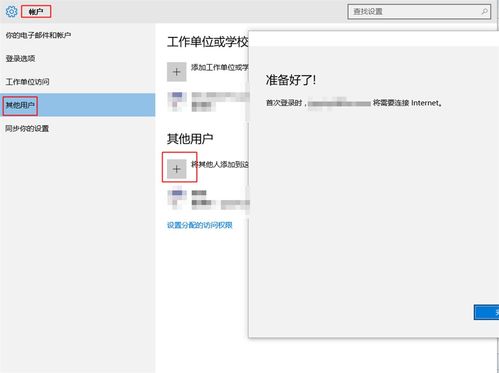The width and height of the screenshot is (499, 373).
Task: Click the 添加工作单位或学校 label text
Action: [x=220, y=68]
